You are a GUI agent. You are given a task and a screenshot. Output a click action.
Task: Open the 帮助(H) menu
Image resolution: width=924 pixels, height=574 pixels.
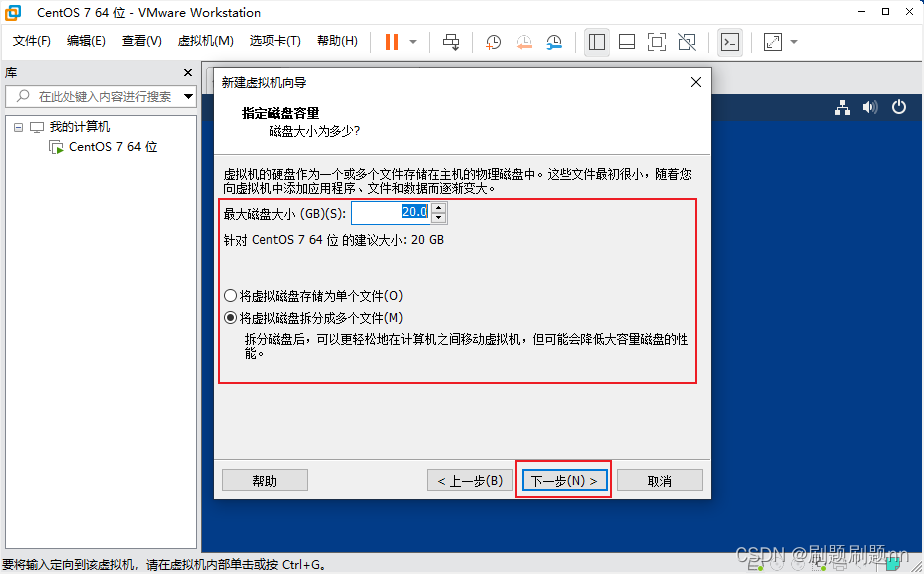337,41
